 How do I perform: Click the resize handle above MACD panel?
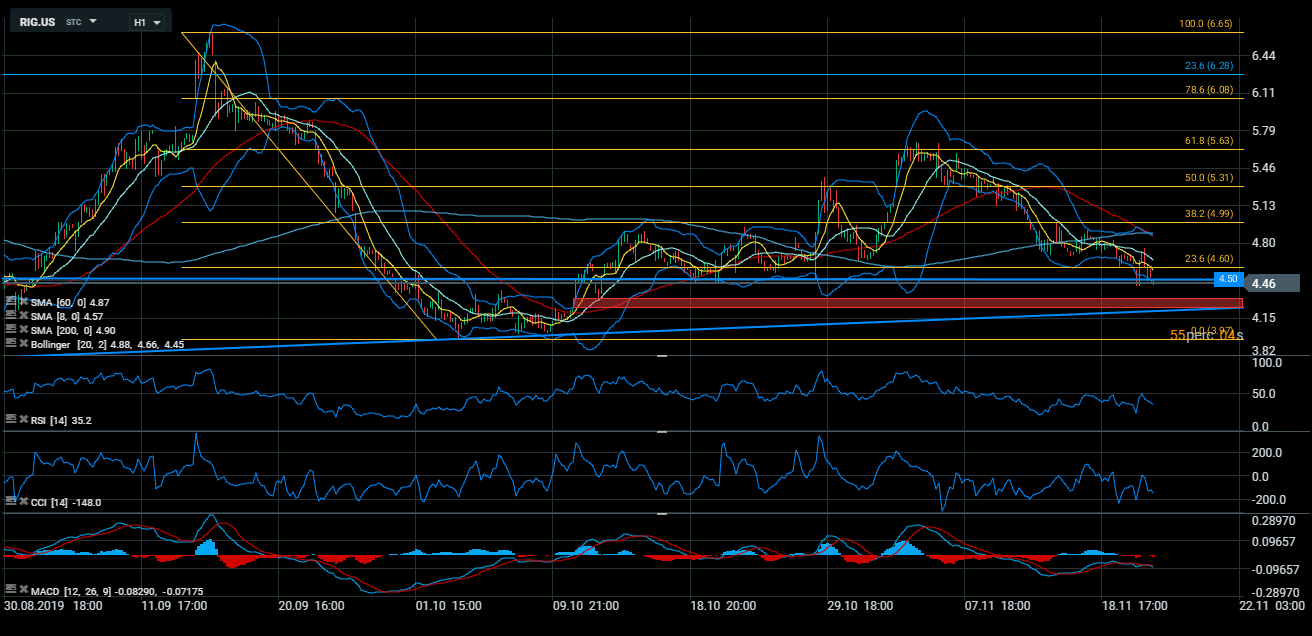(660, 514)
